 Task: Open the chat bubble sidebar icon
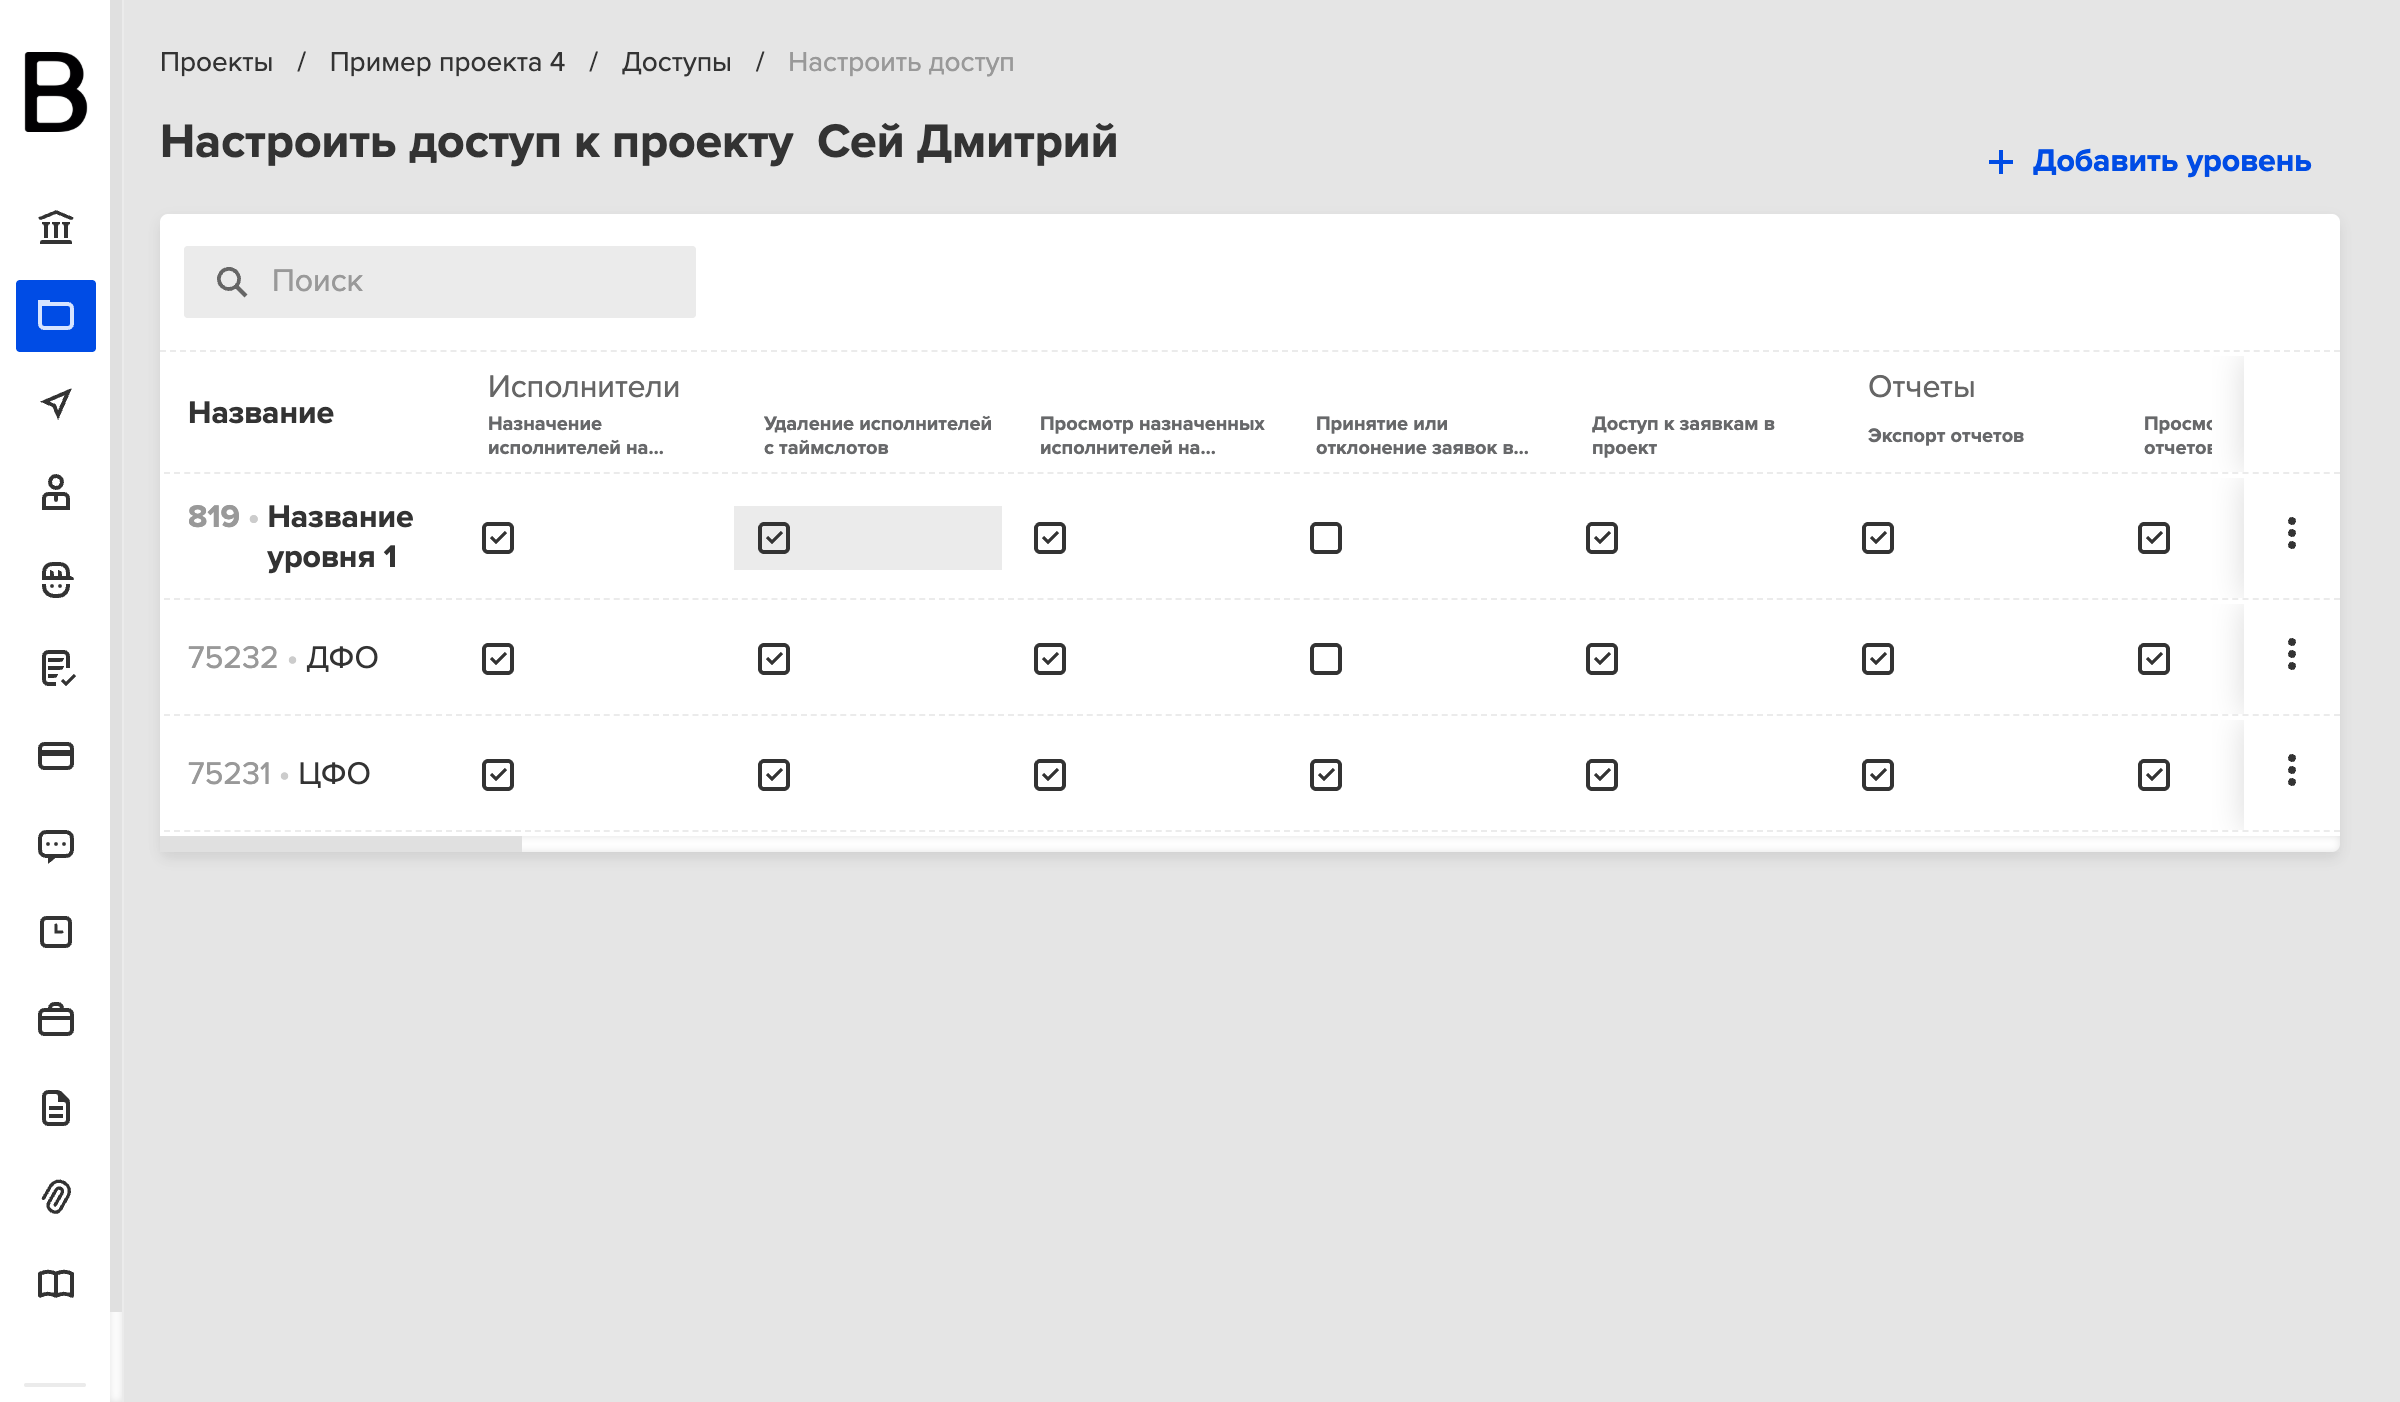pos(56,846)
